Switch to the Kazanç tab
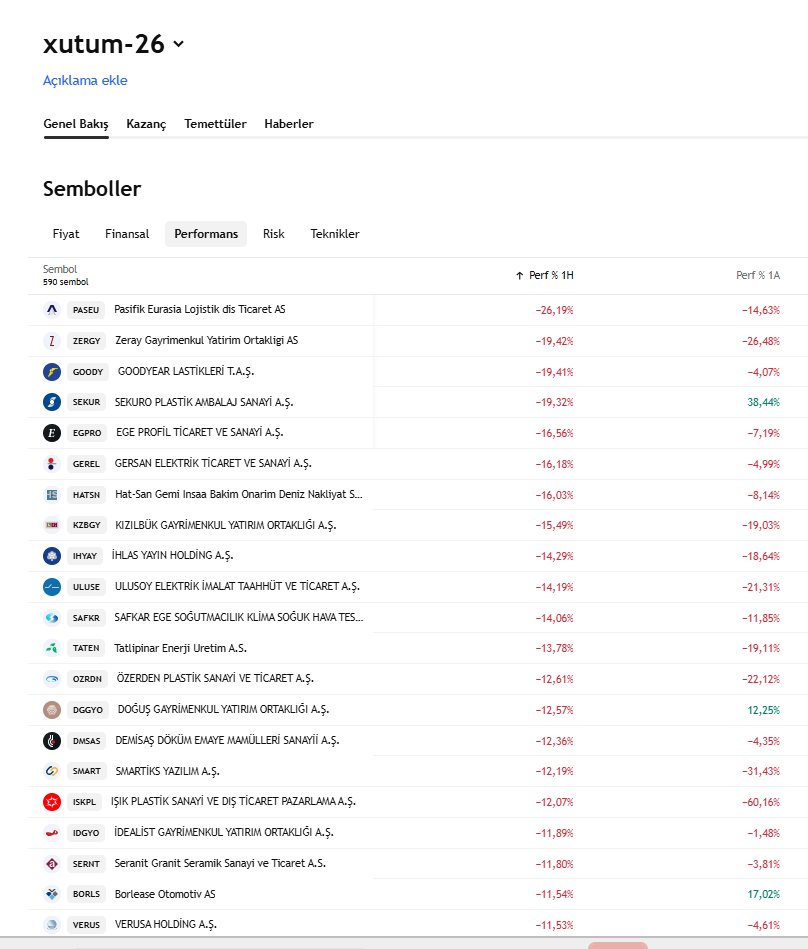The height and width of the screenshot is (949, 808). (x=146, y=124)
